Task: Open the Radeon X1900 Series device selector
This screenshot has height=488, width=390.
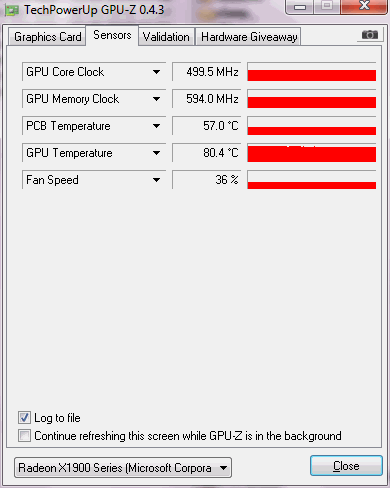Action: [123, 468]
